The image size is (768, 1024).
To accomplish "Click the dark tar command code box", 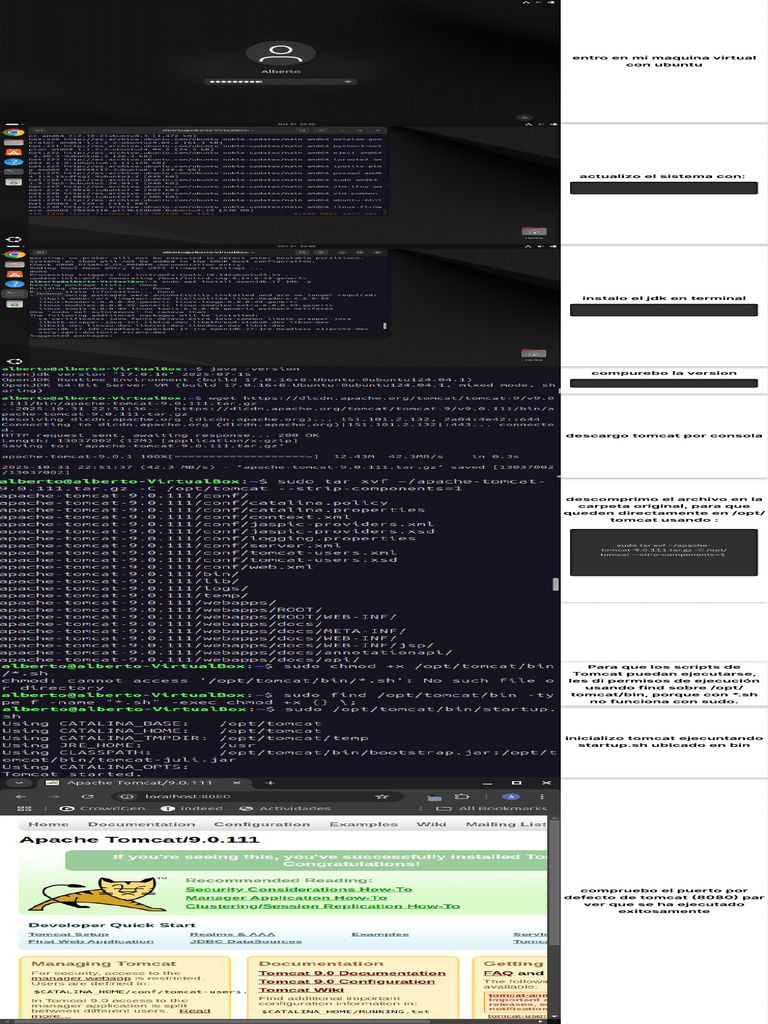I will tap(664, 552).
